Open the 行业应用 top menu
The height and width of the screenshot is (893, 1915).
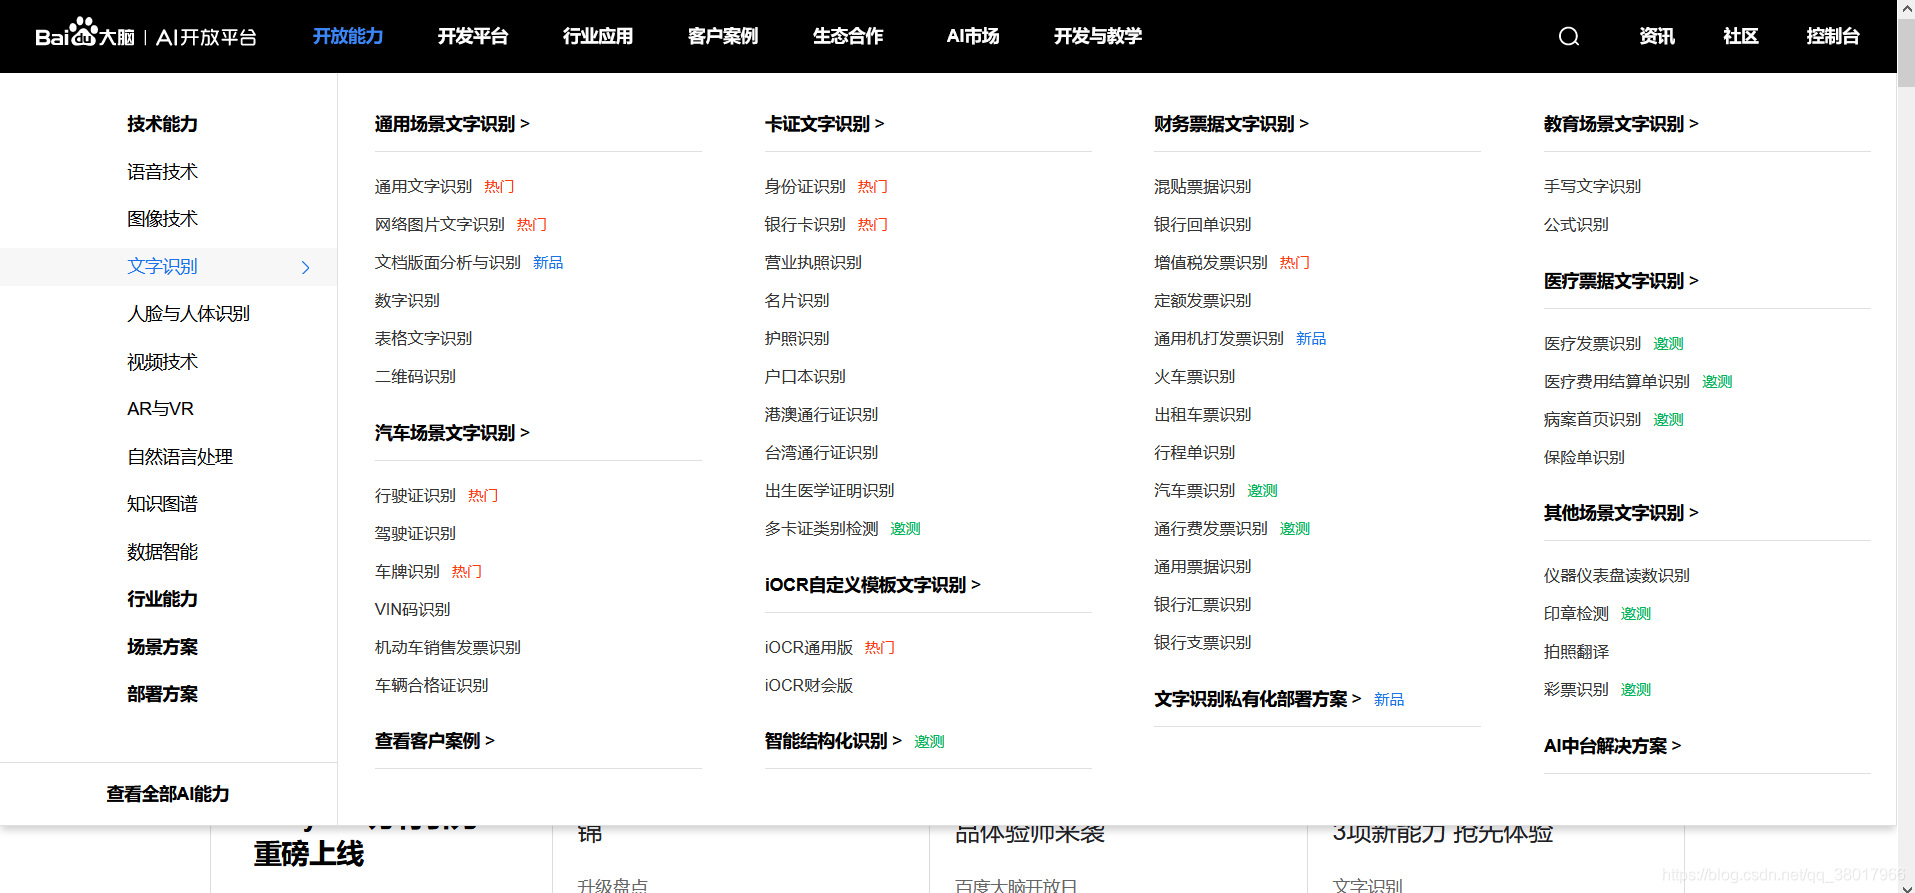(597, 36)
